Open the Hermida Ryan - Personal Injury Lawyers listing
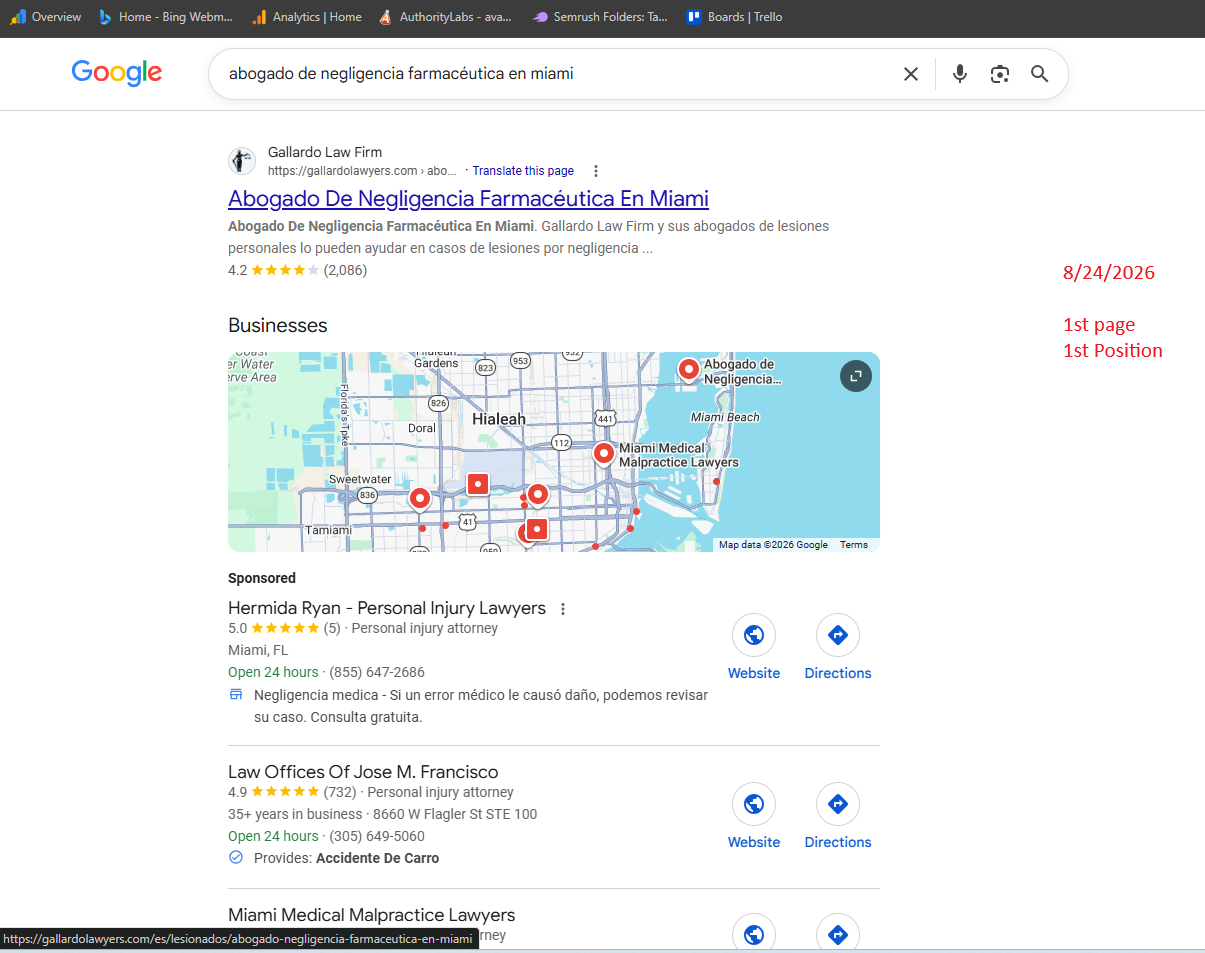 [x=387, y=608]
